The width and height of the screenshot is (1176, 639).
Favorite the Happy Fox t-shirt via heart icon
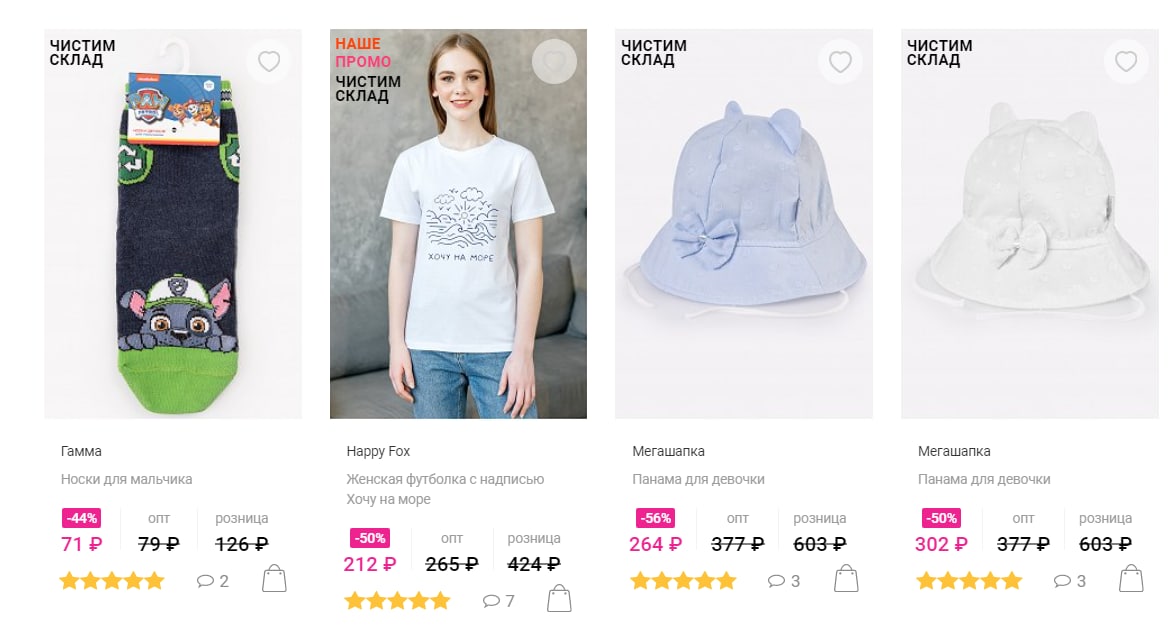point(554,61)
